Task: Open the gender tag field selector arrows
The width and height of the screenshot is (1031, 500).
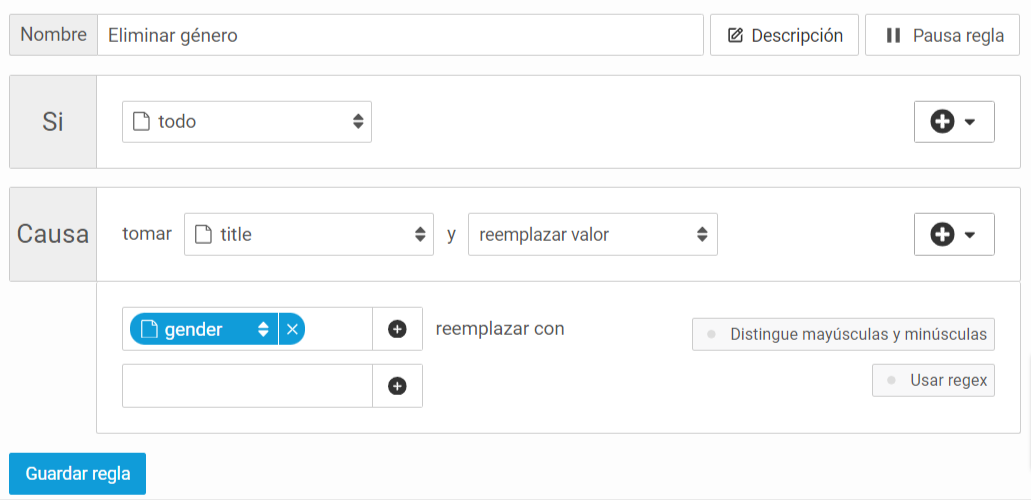Action: pyautogui.click(x=263, y=330)
